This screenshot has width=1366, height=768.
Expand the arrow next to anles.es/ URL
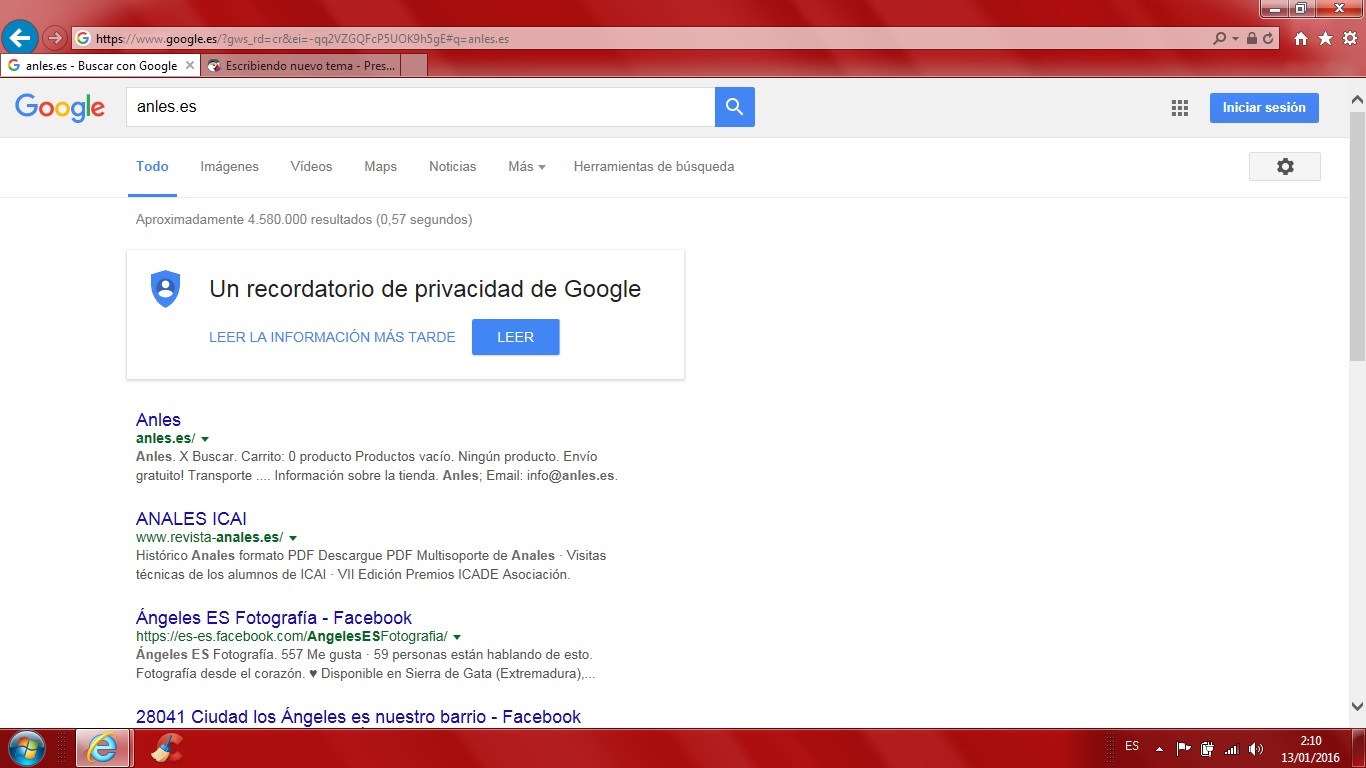(205, 439)
